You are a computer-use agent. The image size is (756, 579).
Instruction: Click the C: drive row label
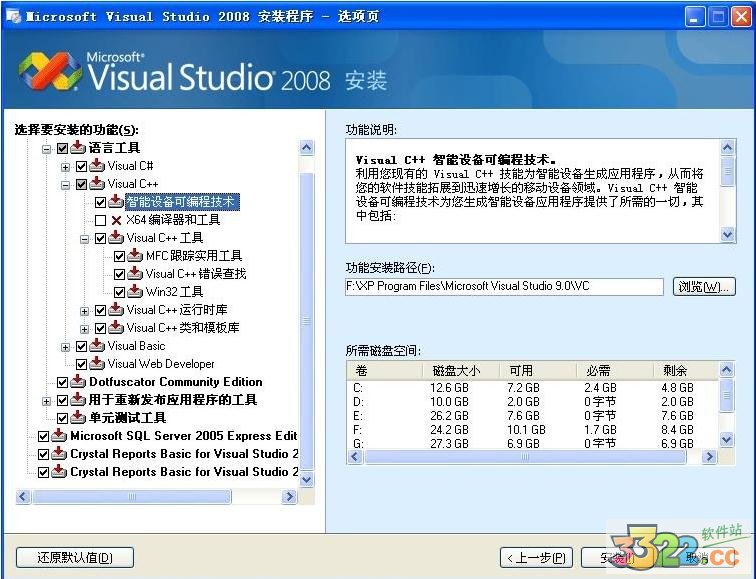(x=358, y=388)
